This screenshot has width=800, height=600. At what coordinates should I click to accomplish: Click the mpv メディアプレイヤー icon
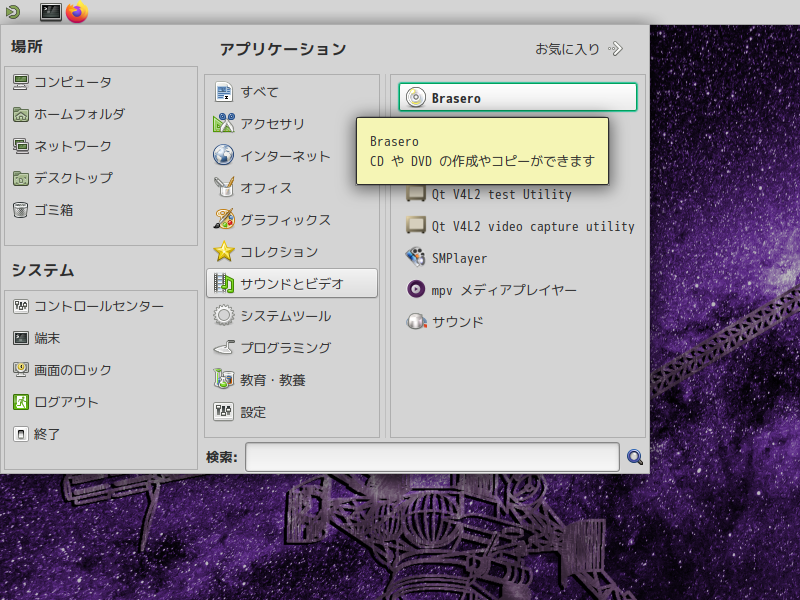pyautogui.click(x=416, y=289)
